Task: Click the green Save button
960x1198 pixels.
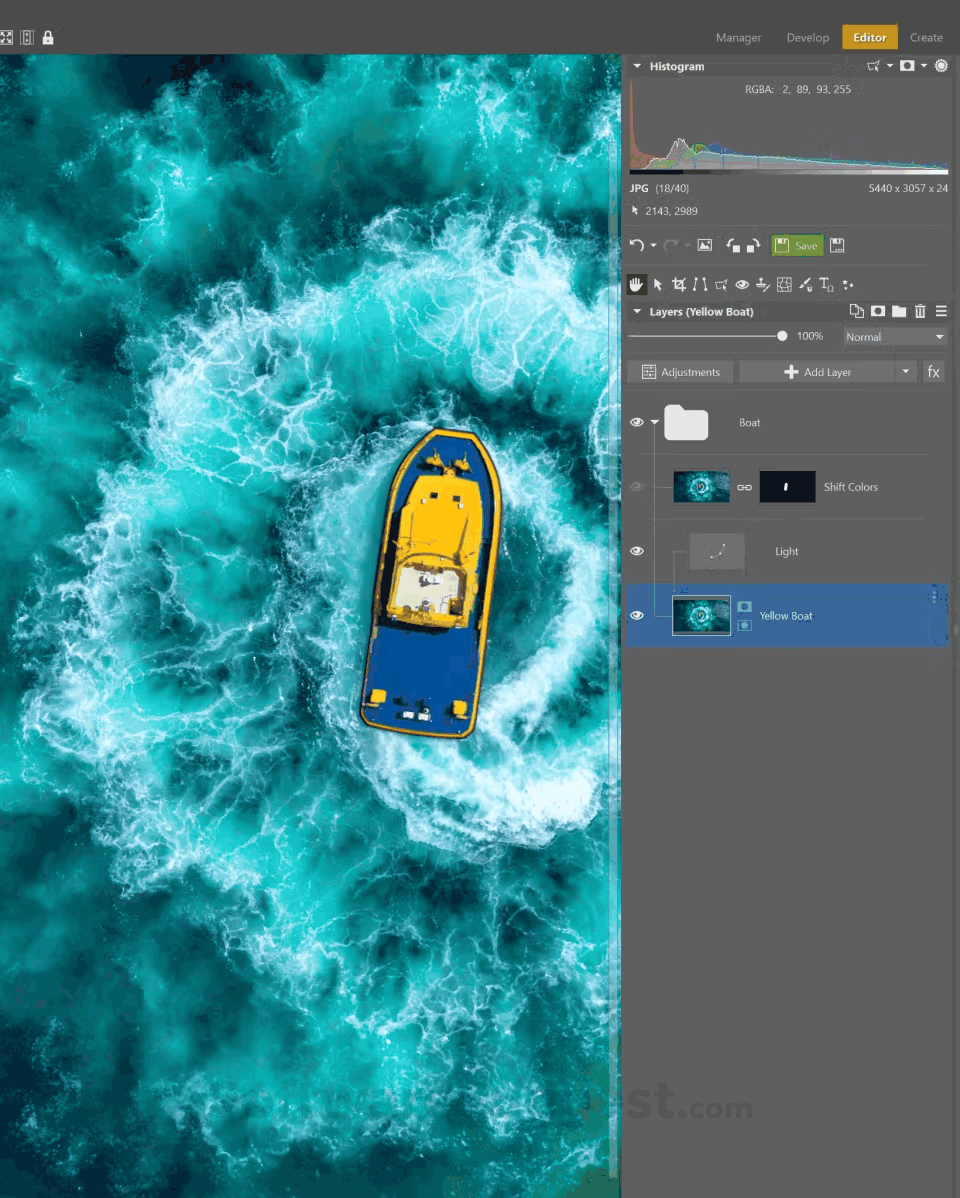Action: (797, 245)
